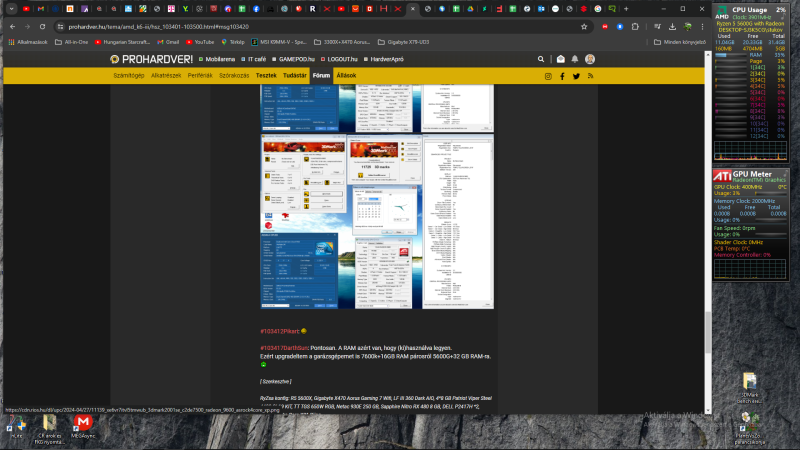Open the Perifériák menu
Image resolution: width=800 pixels, height=450 pixels.
coord(200,76)
